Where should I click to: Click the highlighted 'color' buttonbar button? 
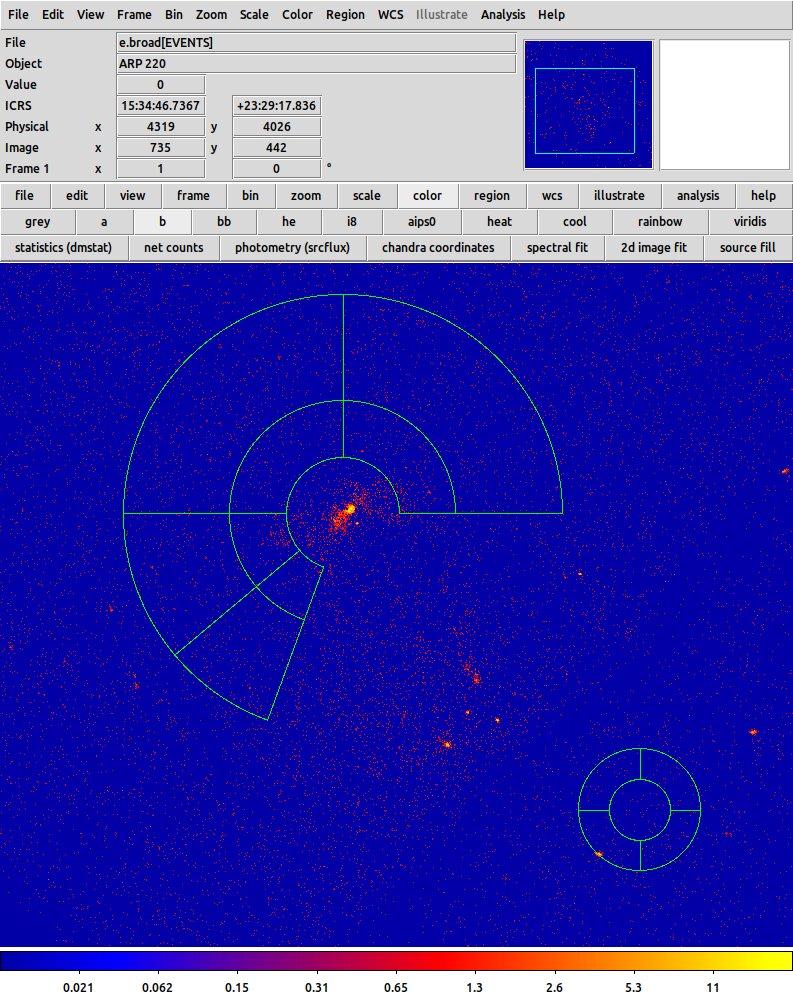point(428,195)
